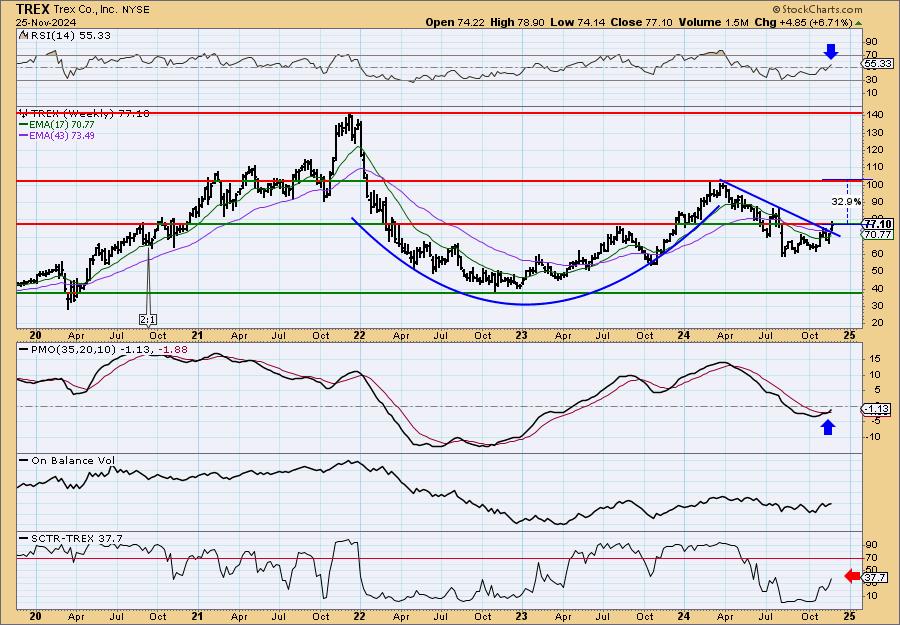Click the 'NYSE' exchange label
The image size is (900, 625).
[136, 10]
